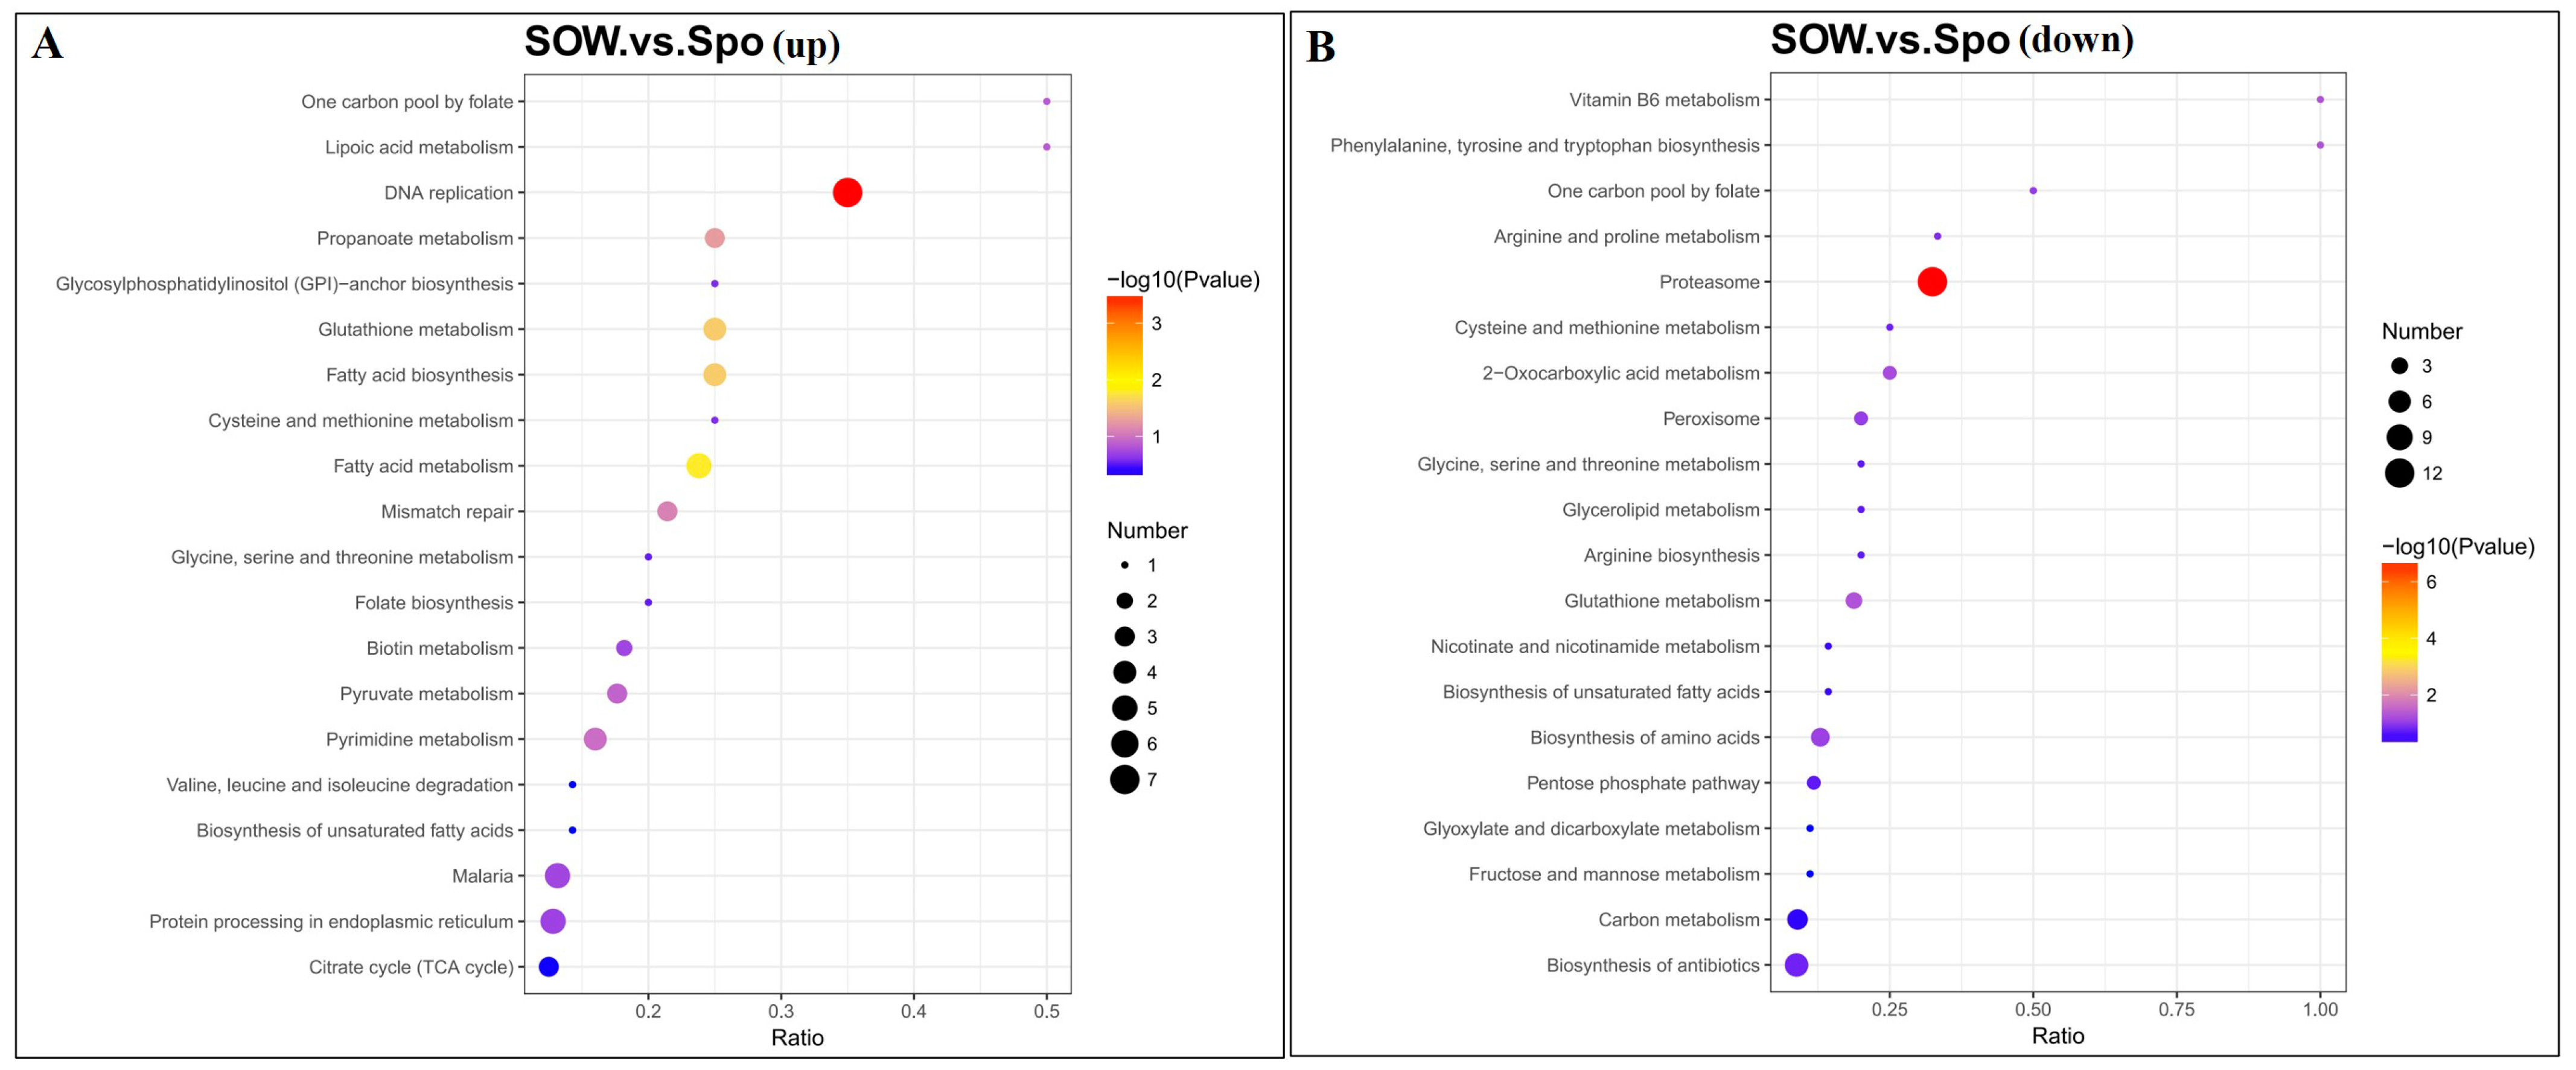Click the Number 7 legend circle

[1124, 779]
